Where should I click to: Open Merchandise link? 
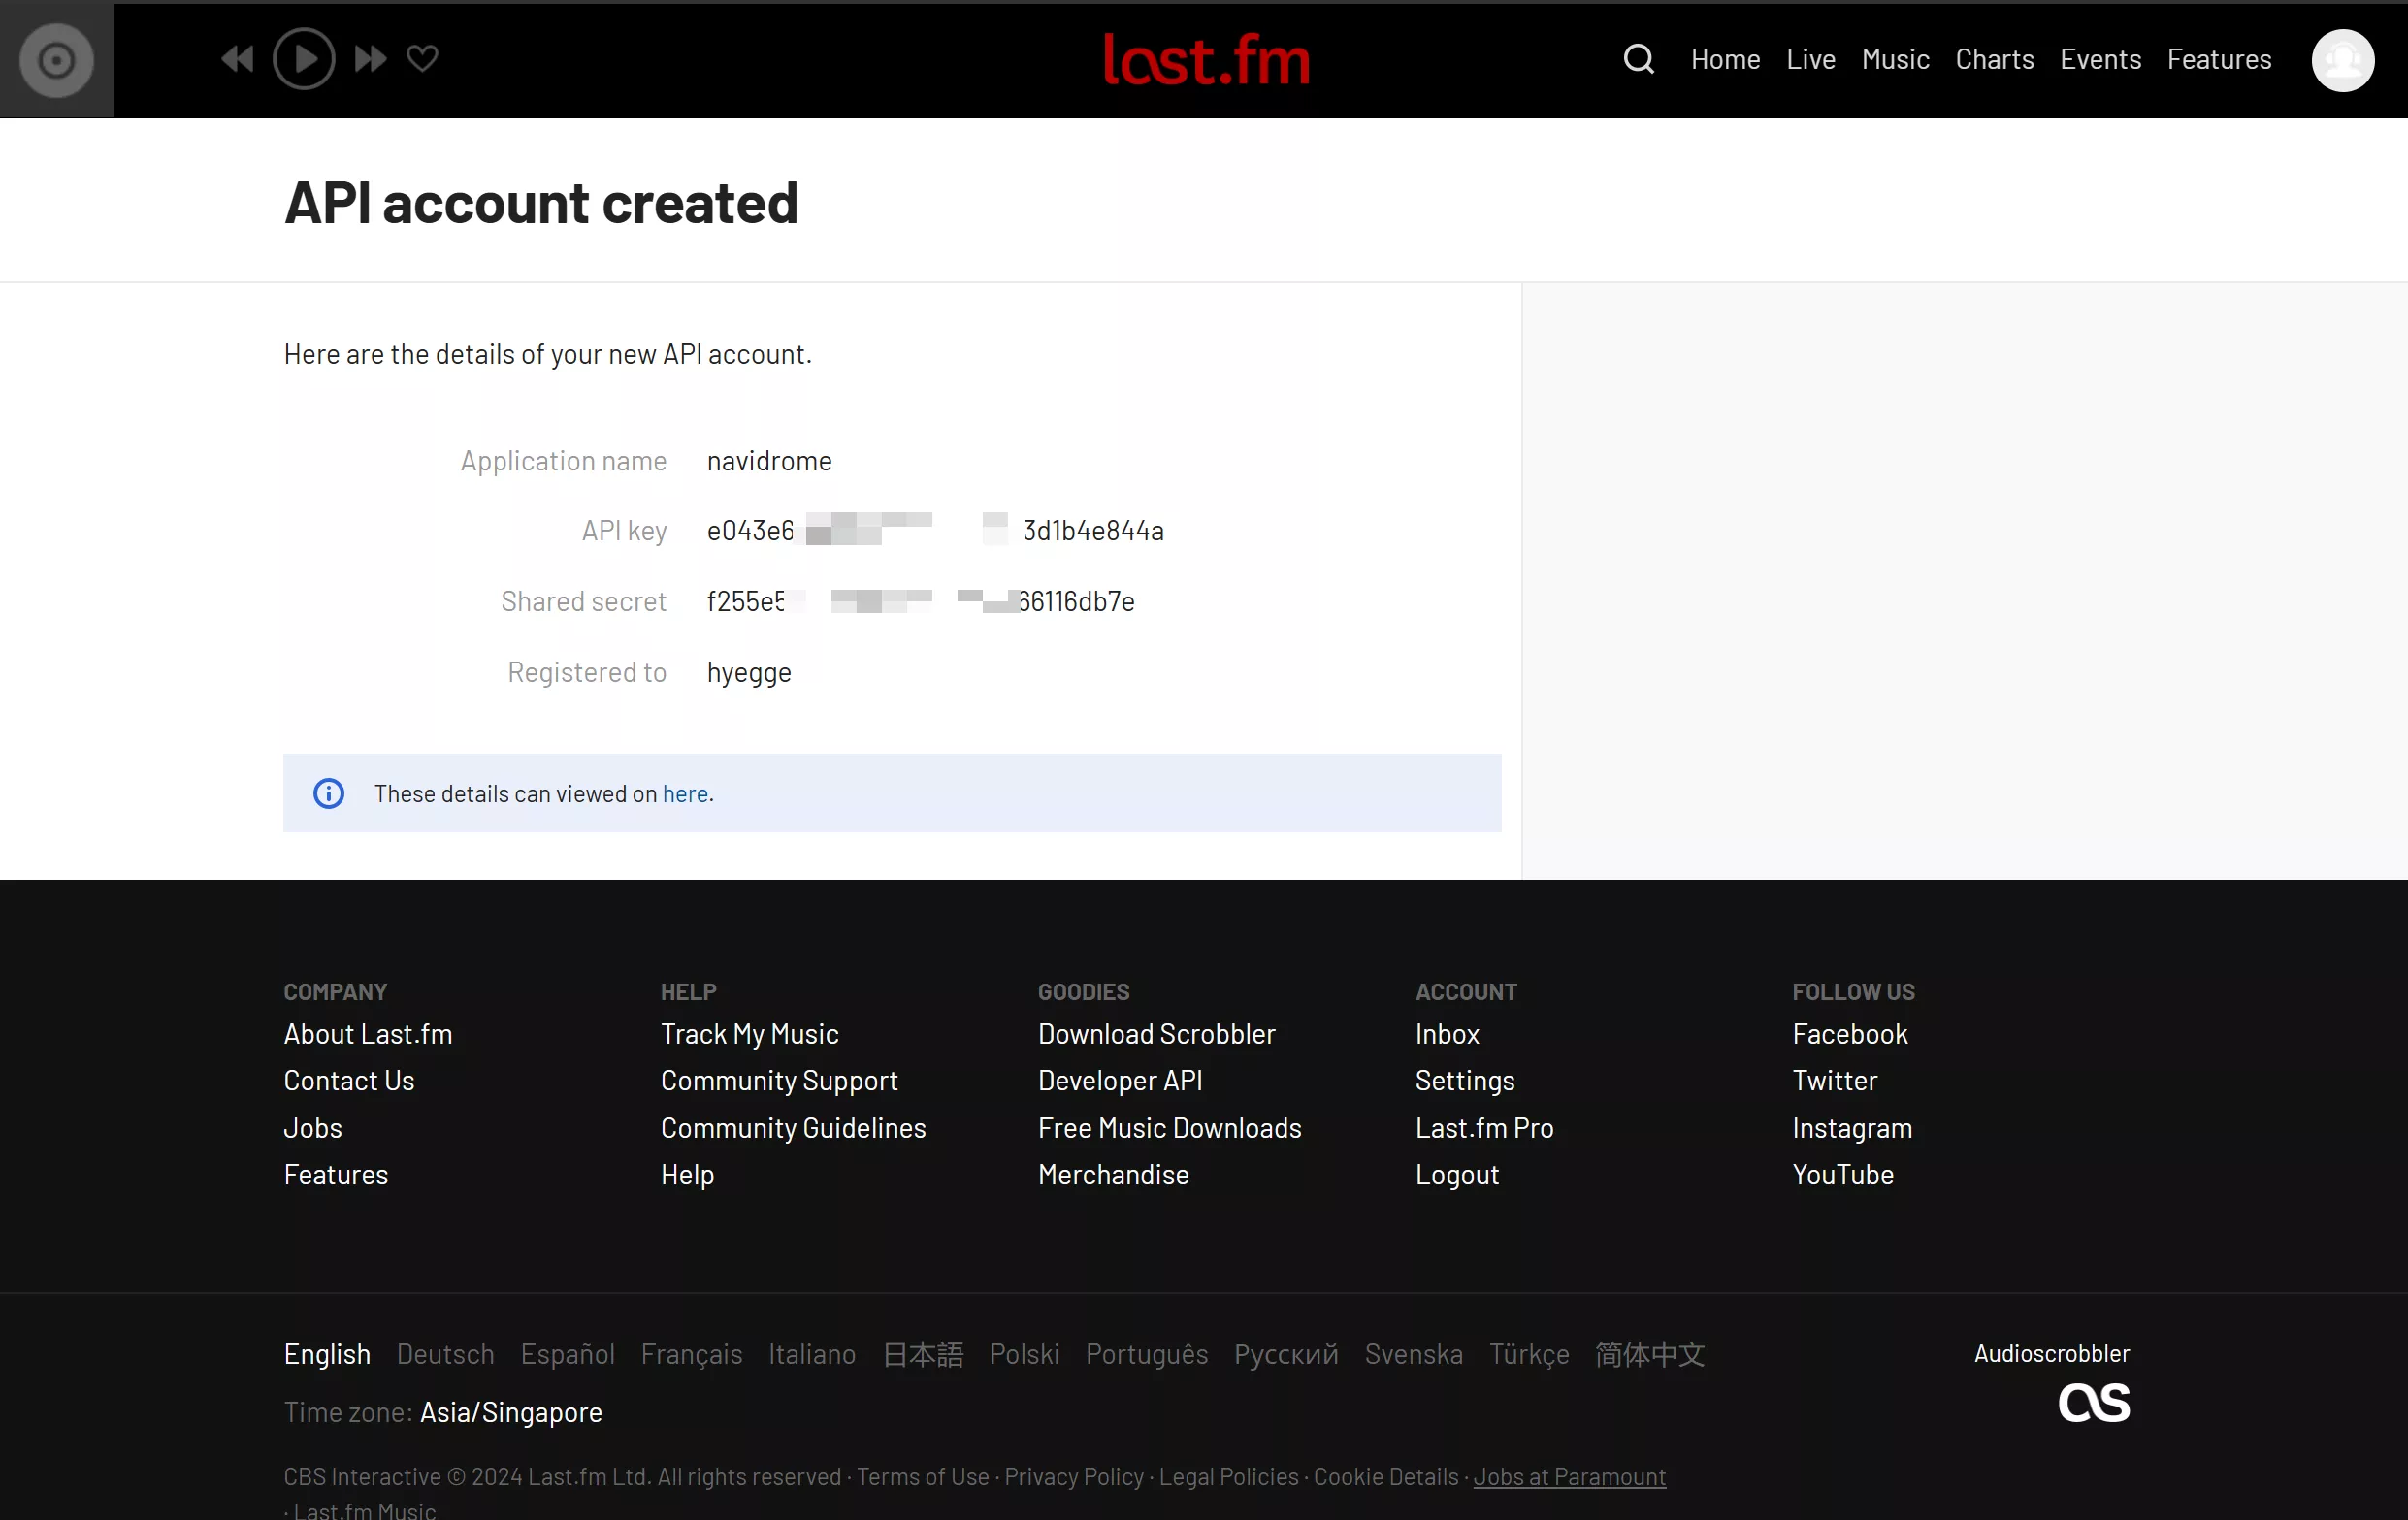[1113, 1174]
